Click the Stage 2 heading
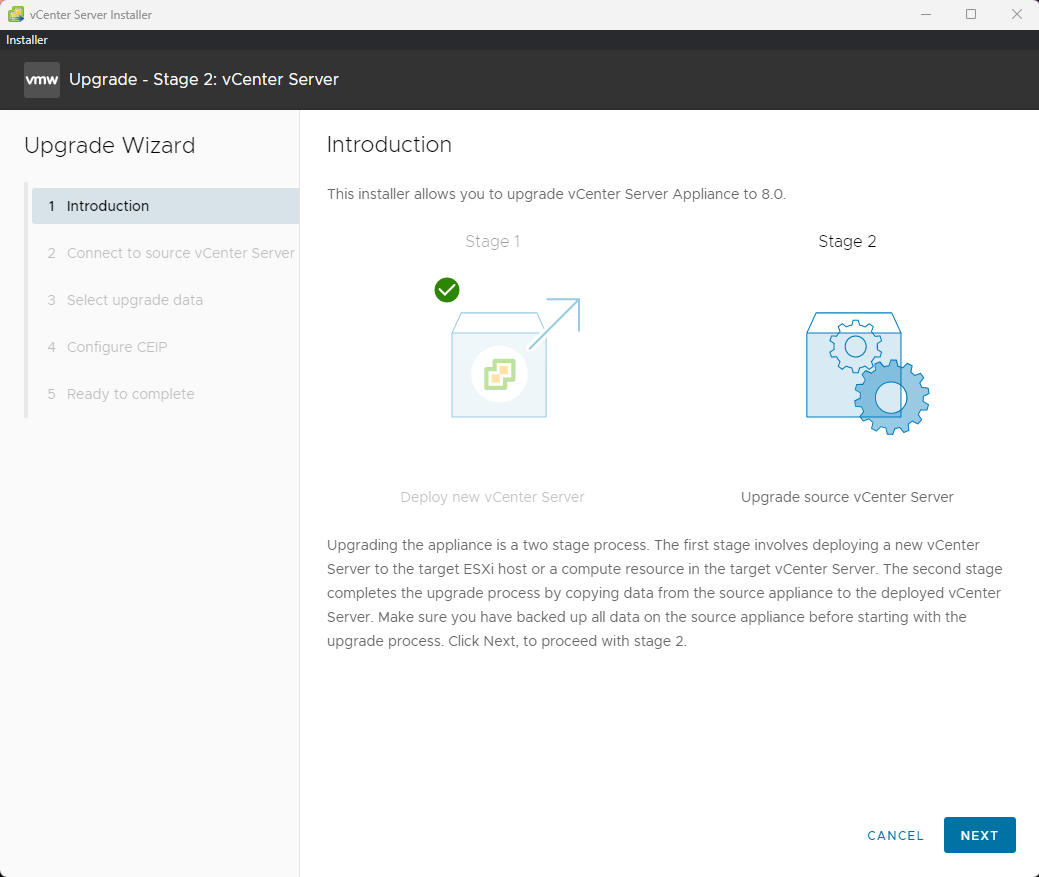The width and height of the screenshot is (1039, 877). 847,241
